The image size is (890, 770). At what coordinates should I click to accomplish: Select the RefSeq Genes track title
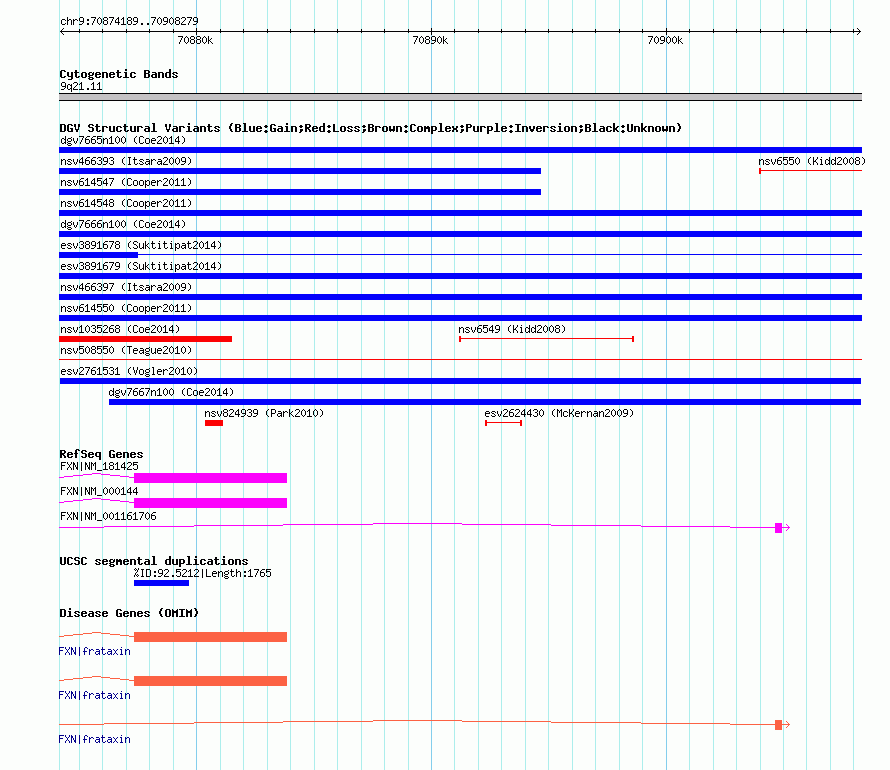click(101, 454)
